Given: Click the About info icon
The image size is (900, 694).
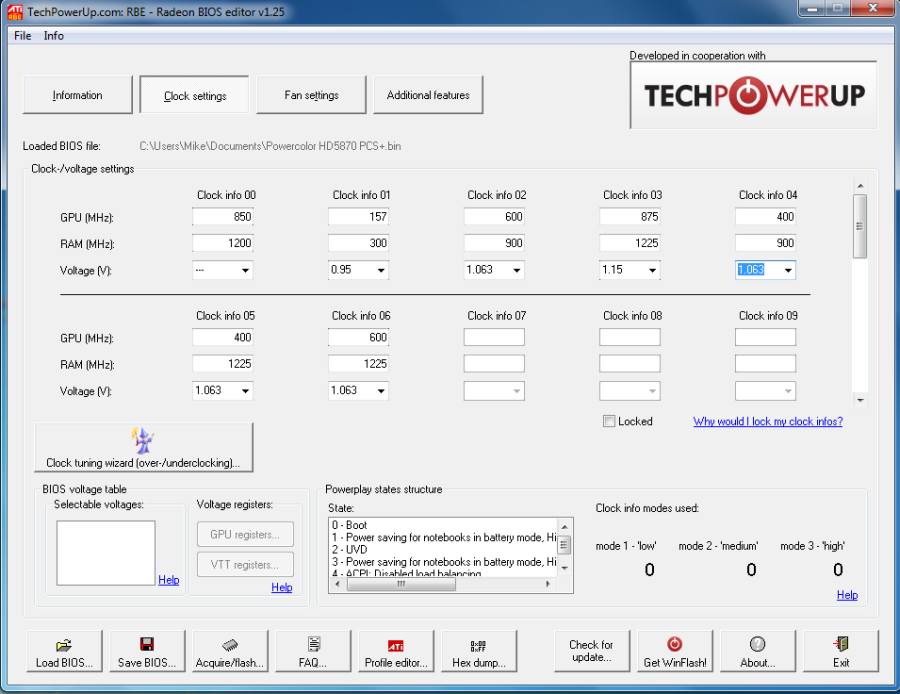Looking at the screenshot, I should [x=757, y=644].
